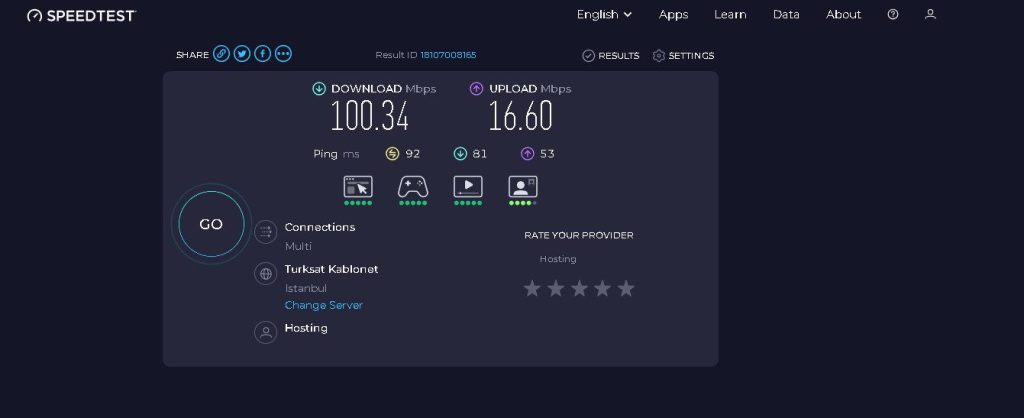Expand the English language dropdown
Image resolution: width=1024 pixels, height=418 pixels.
point(604,14)
